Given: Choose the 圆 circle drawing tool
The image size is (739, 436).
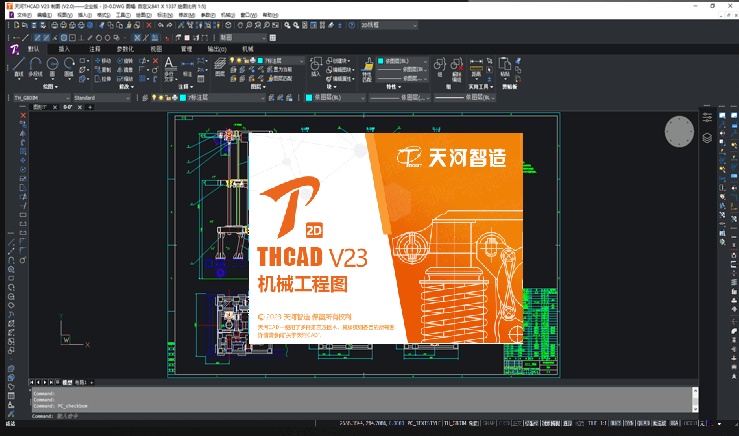Looking at the screenshot, I should [x=53, y=65].
